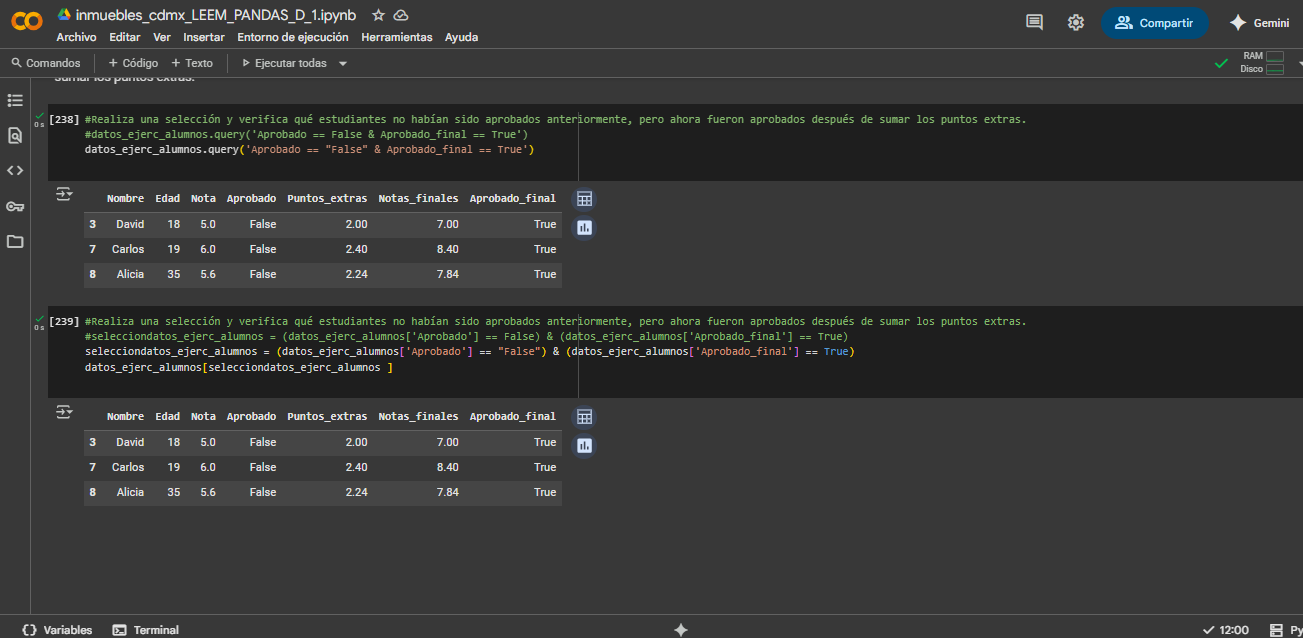
Task: Expand the dropdown arrow next to Ejecutar todas
Action: pos(343,63)
